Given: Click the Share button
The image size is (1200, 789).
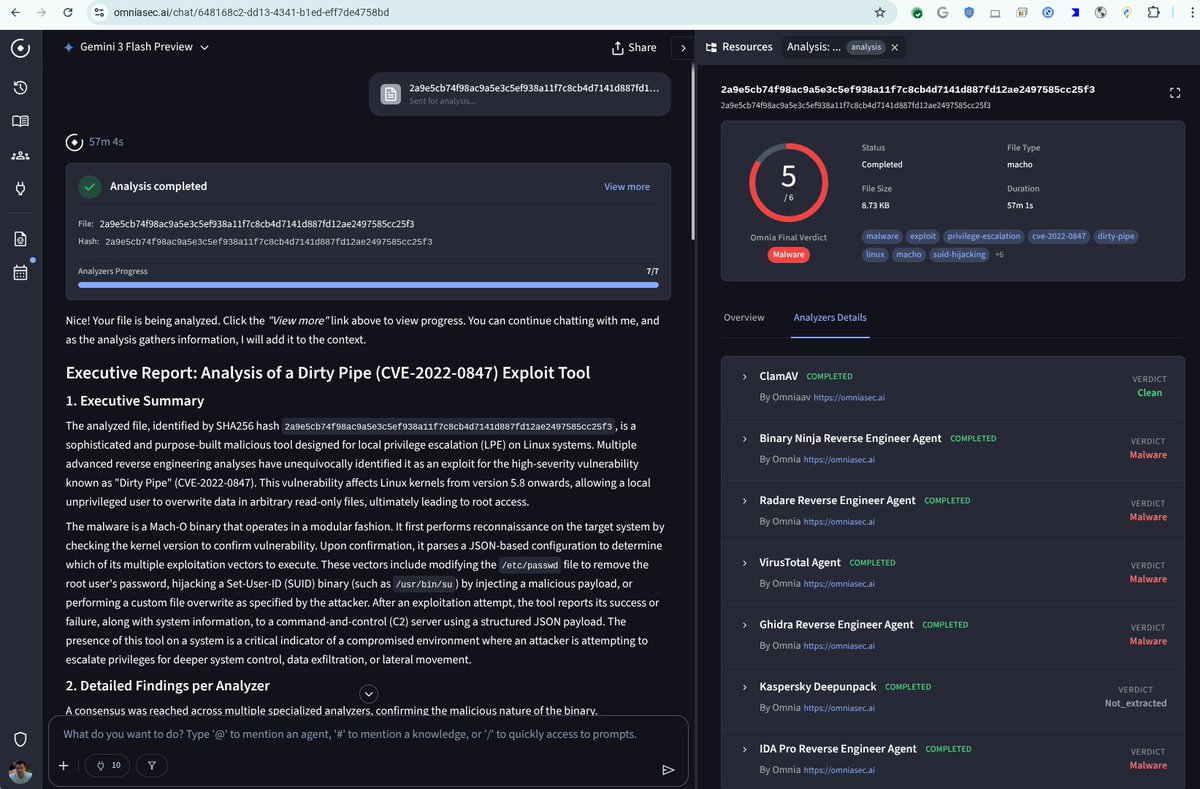Looking at the screenshot, I should point(634,47).
